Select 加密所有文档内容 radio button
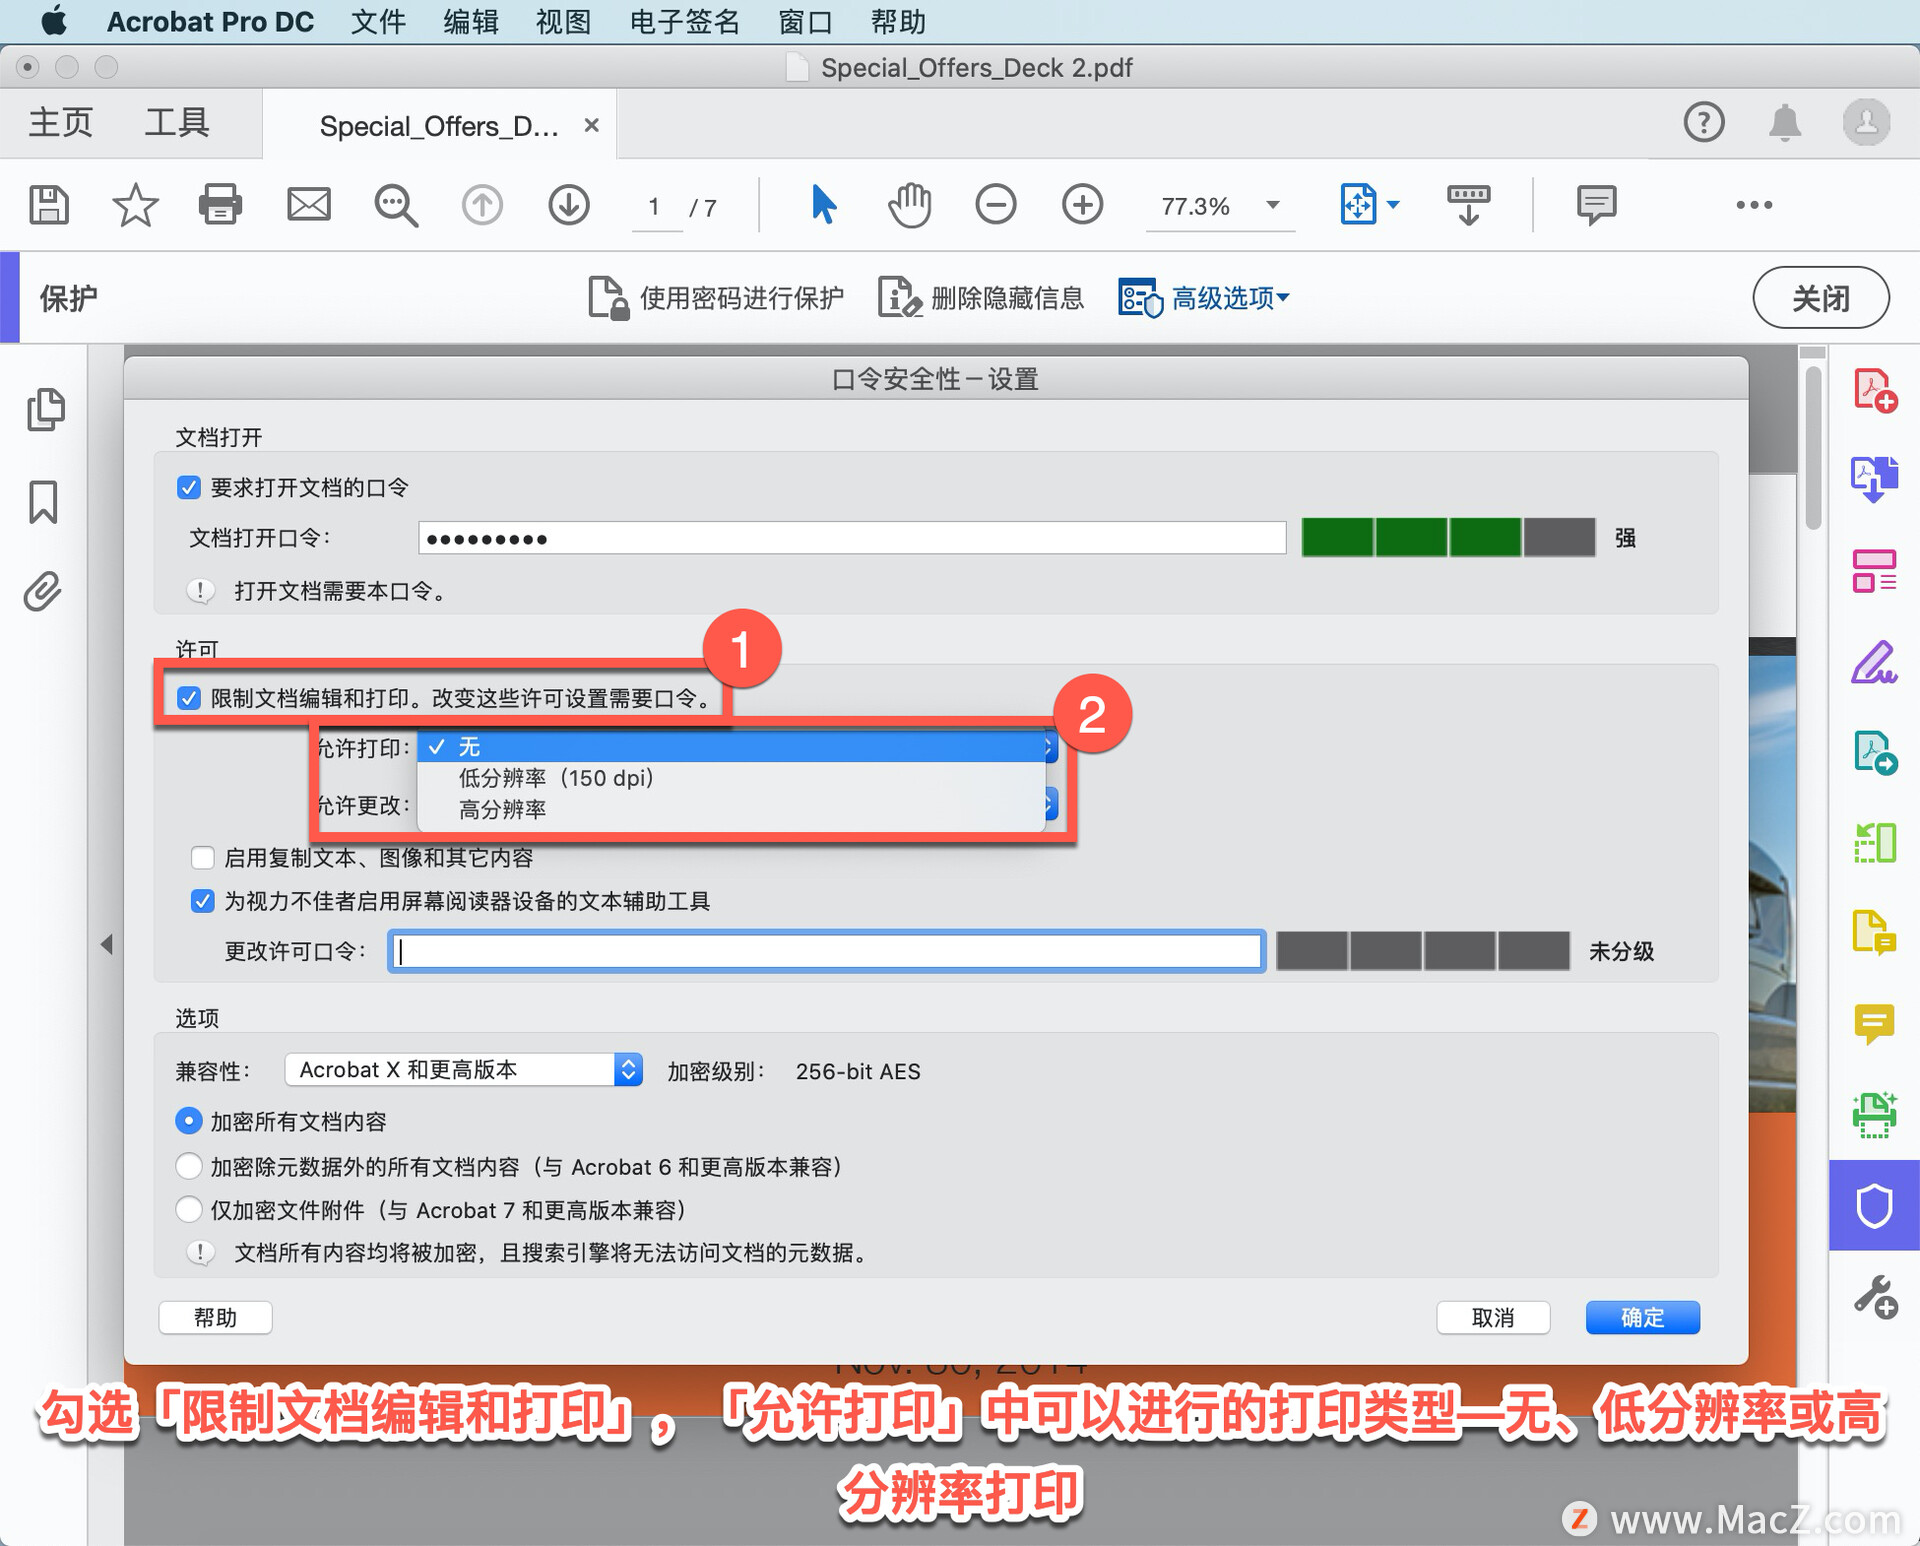Image resolution: width=1920 pixels, height=1546 pixels. click(188, 1121)
